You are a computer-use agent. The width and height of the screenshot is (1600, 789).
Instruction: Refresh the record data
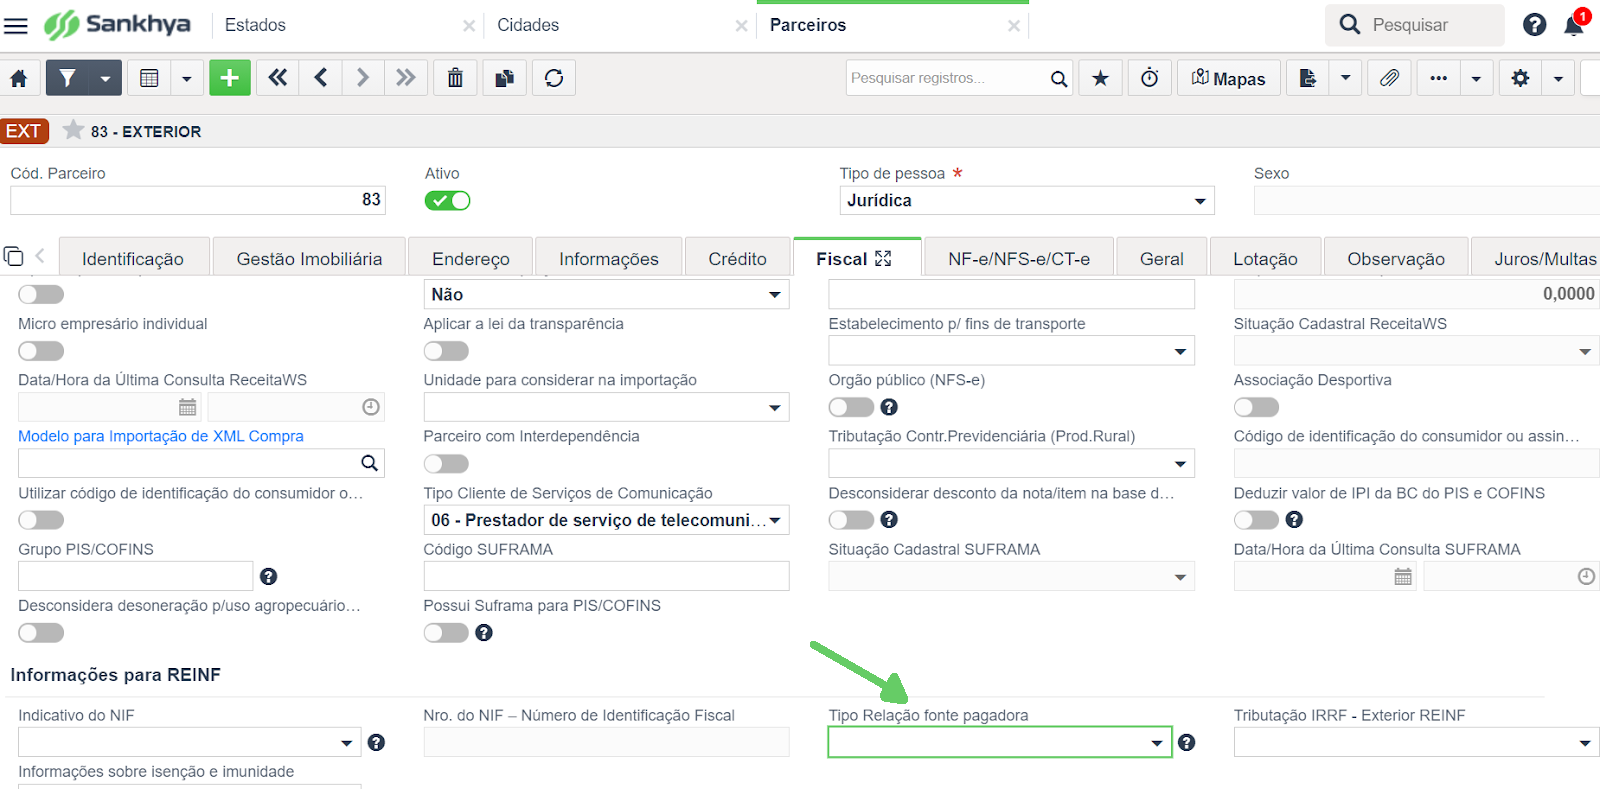tap(554, 78)
